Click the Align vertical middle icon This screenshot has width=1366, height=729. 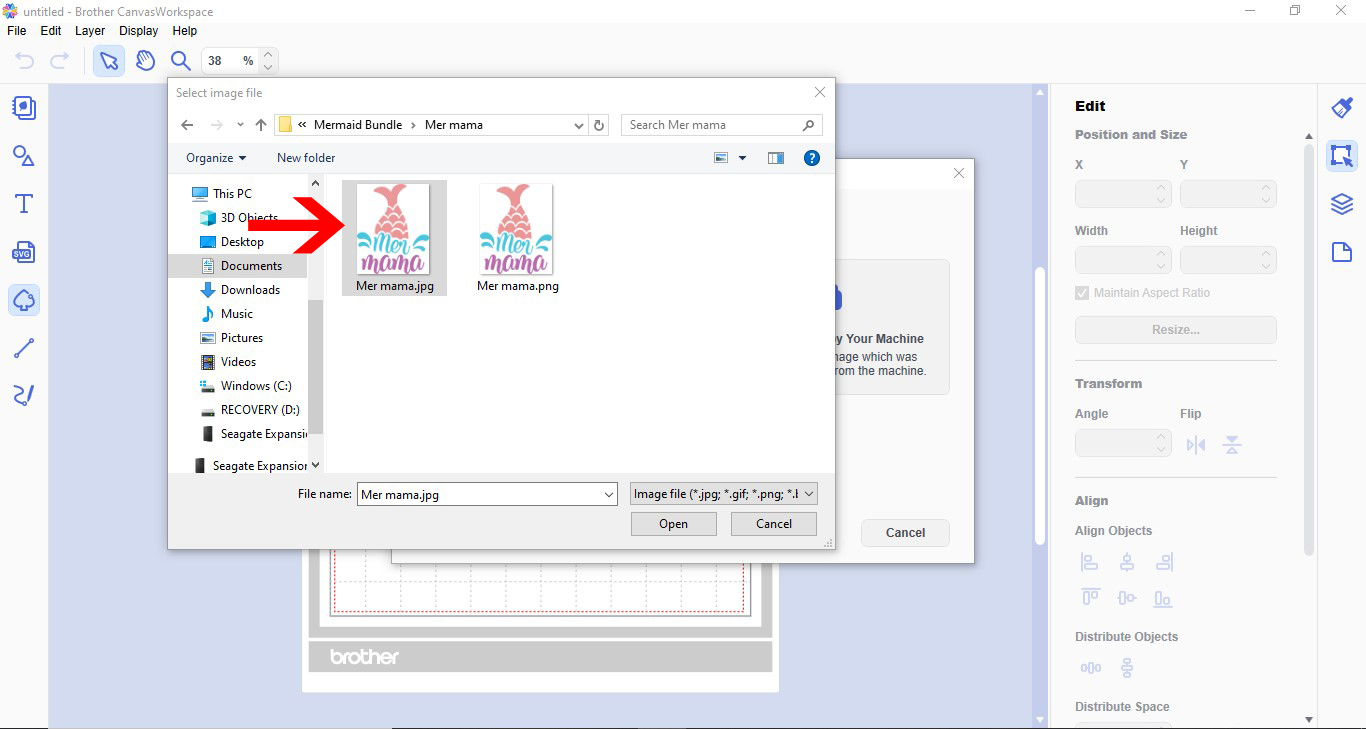(1127, 598)
